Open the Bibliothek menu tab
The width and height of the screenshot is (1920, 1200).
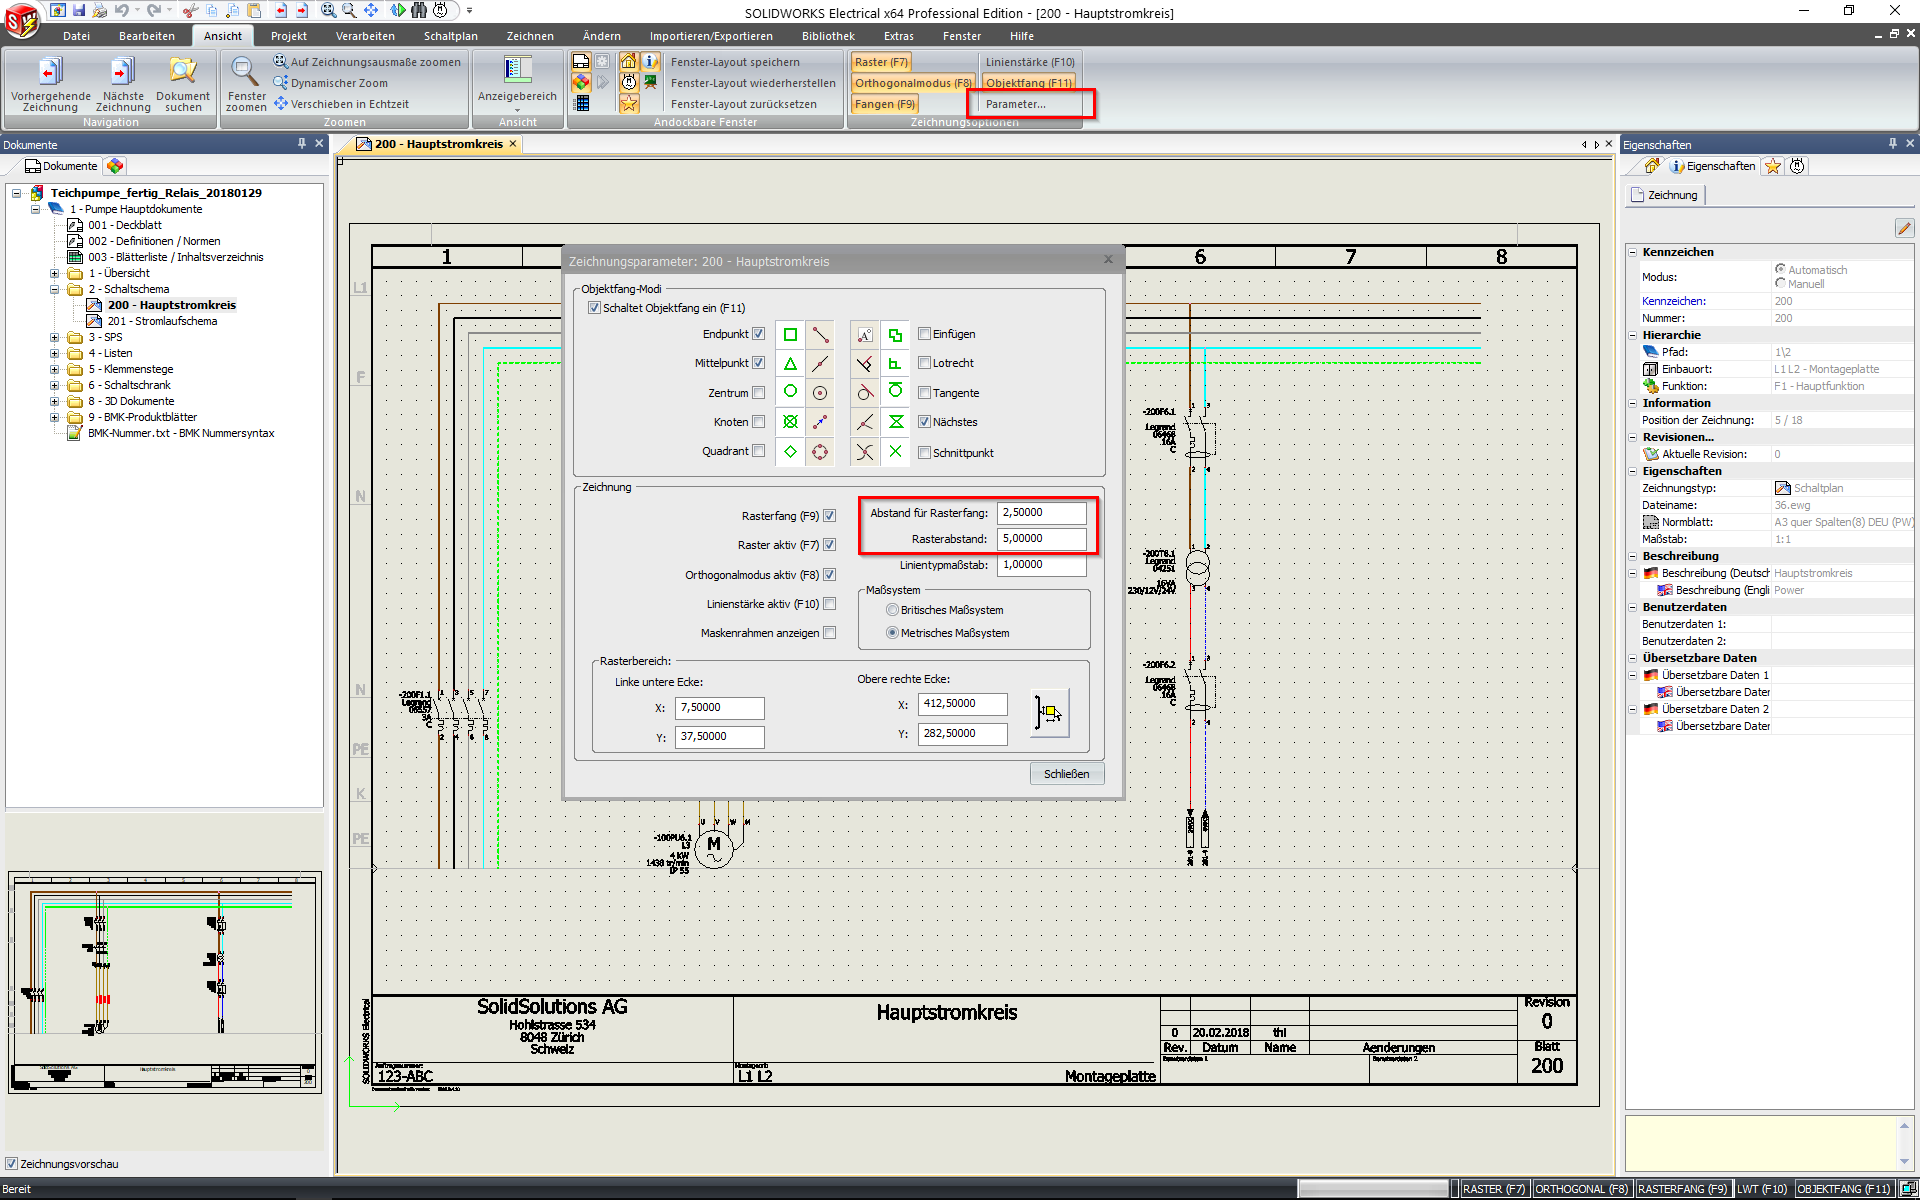(827, 36)
